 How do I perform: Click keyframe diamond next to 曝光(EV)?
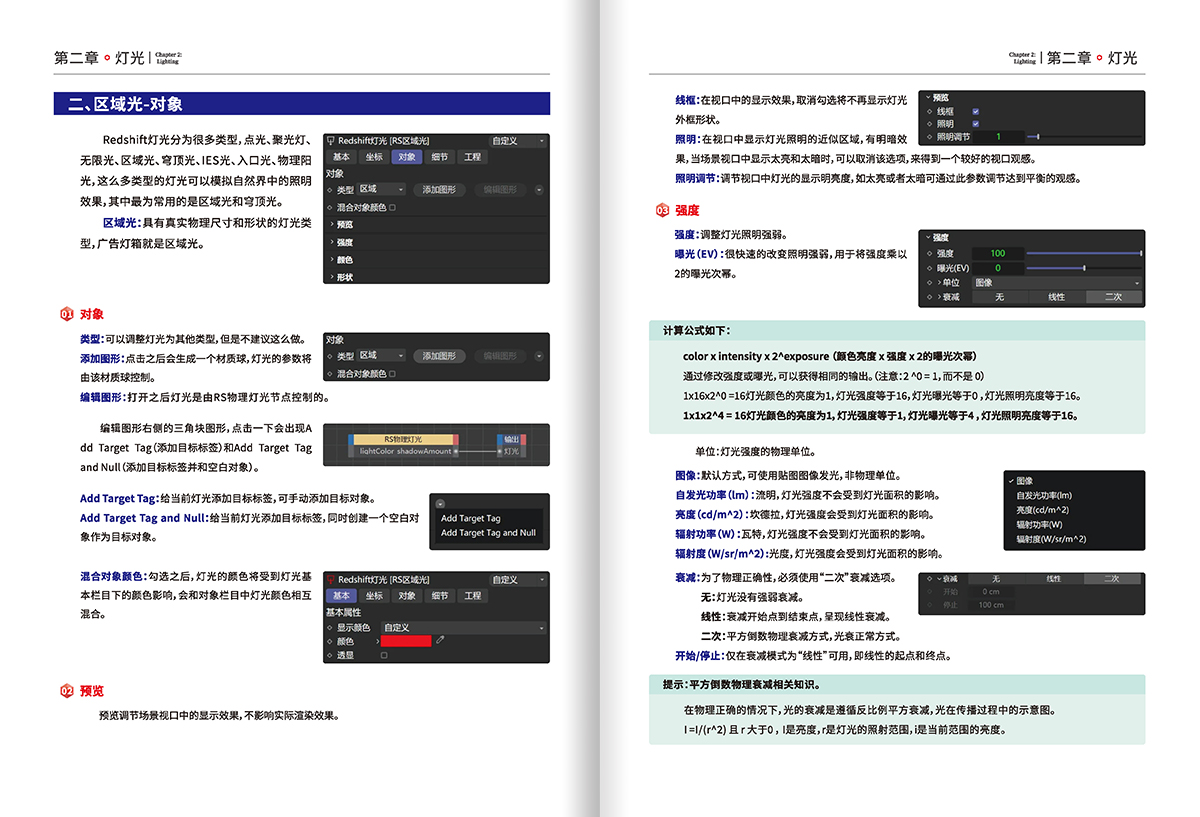coord(930,268)
